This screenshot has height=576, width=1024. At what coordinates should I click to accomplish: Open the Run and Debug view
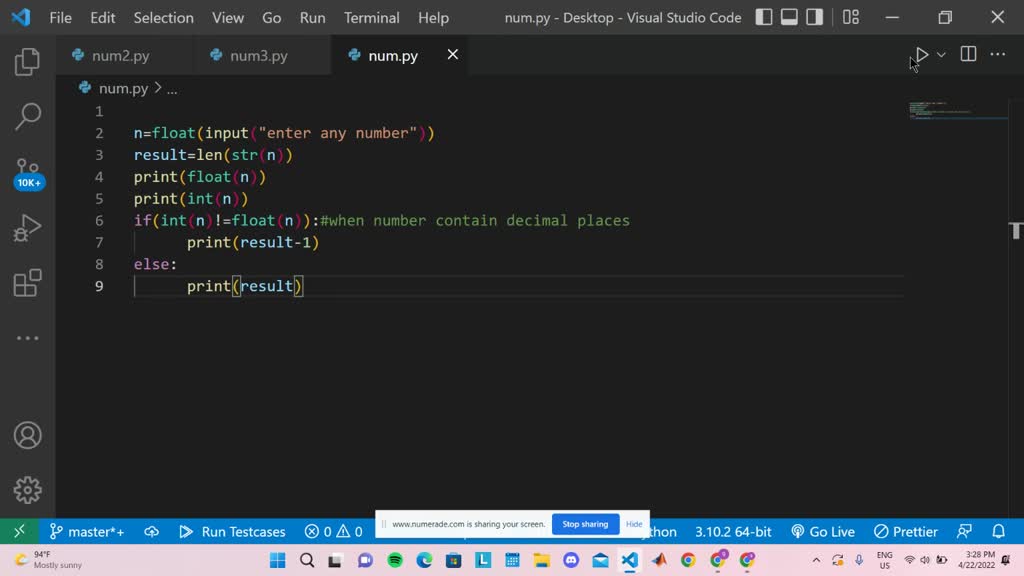26,227
